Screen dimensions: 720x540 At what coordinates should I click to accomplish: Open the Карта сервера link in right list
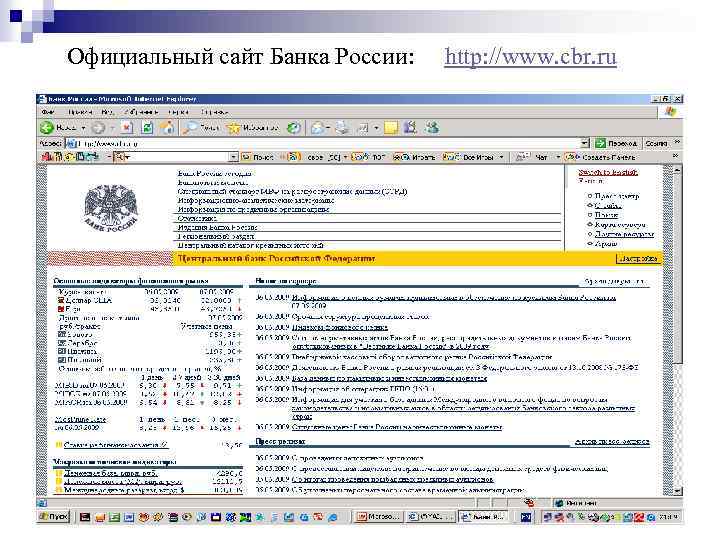[620, 225]
